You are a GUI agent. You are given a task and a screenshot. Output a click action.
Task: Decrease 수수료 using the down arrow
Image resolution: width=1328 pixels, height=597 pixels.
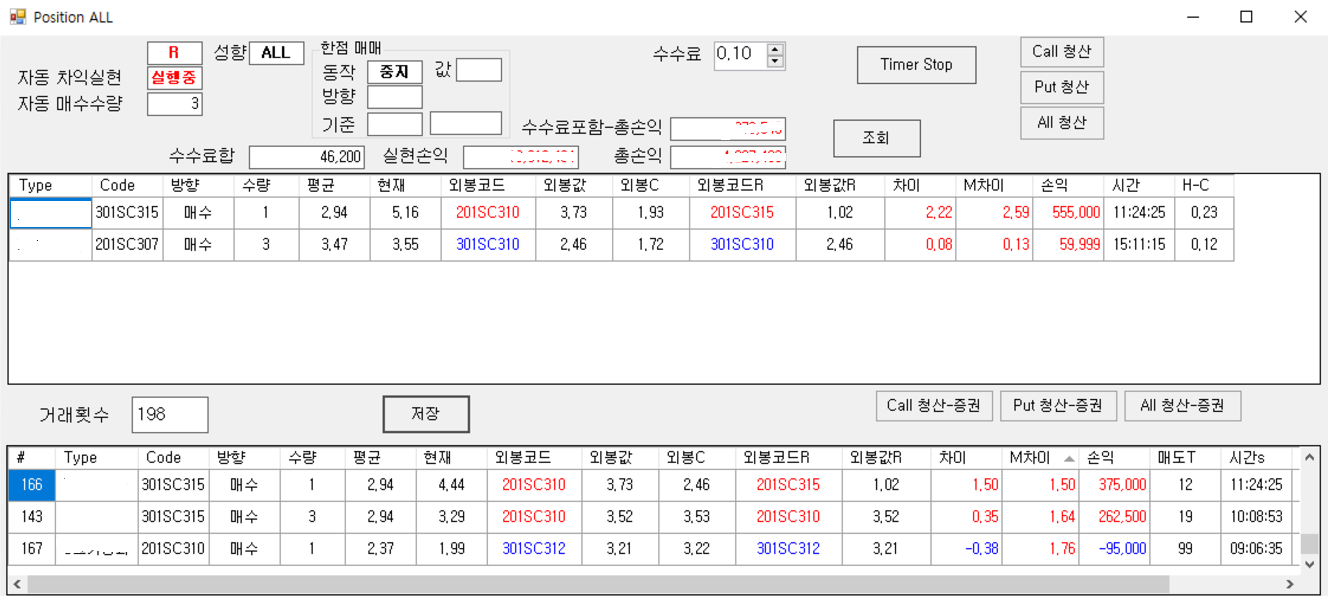pyautogui.click(x=775, y=61)
